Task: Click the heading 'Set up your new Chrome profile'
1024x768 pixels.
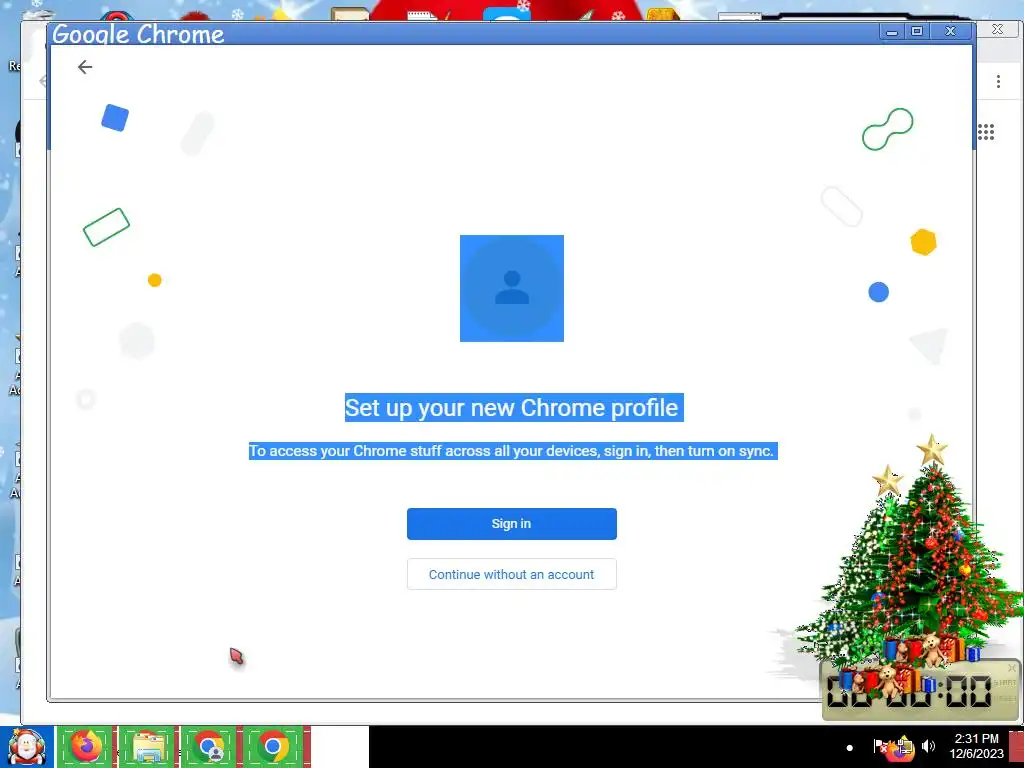Action: 514,408
